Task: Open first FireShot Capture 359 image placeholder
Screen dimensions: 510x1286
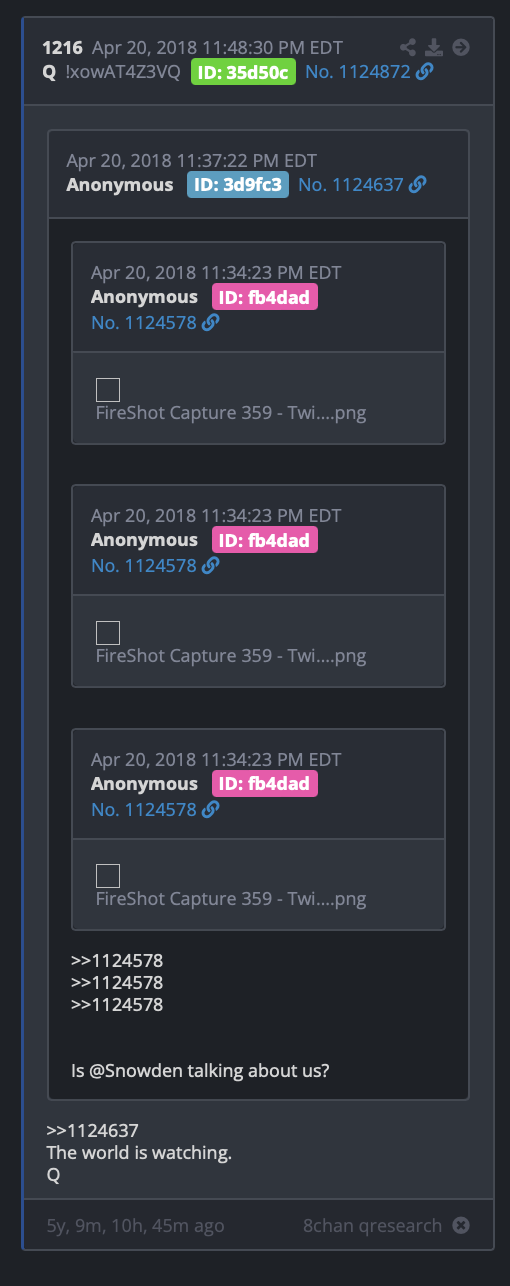Action: [108, 389]
